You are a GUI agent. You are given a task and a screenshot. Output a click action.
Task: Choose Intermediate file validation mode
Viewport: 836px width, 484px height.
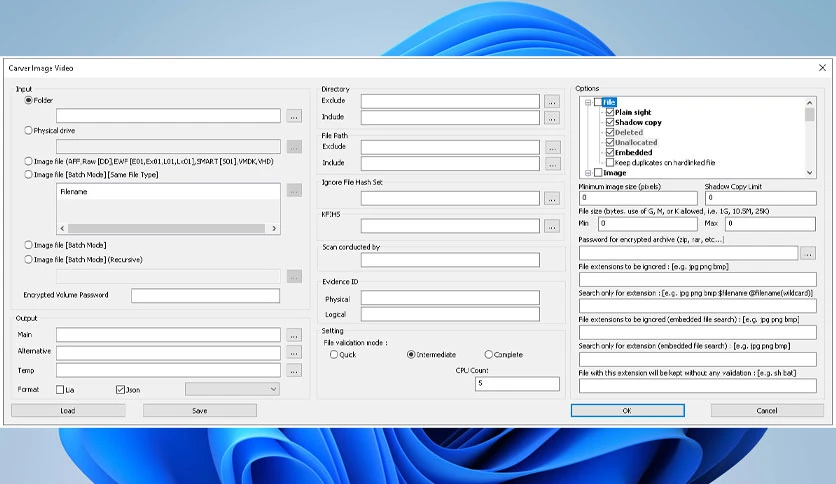tap(411, 354)
